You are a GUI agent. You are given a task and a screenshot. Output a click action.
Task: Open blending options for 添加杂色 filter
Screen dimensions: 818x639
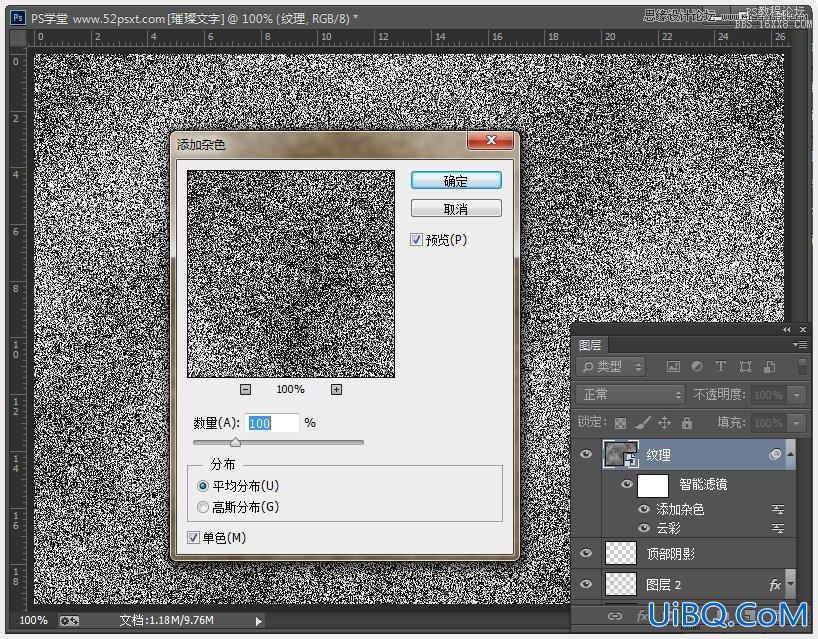click(x=778, y=509)
